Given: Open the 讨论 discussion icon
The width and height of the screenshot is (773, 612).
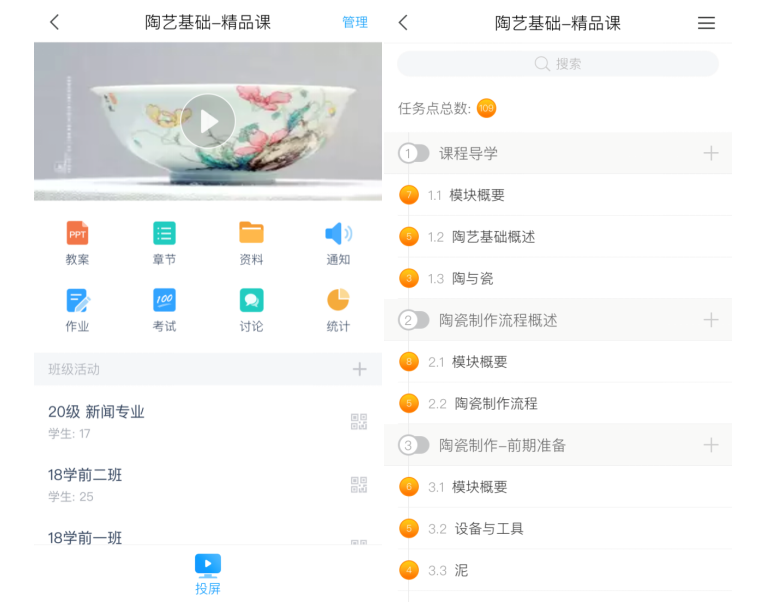Looking at the screenshot, I should coord(251,300).
